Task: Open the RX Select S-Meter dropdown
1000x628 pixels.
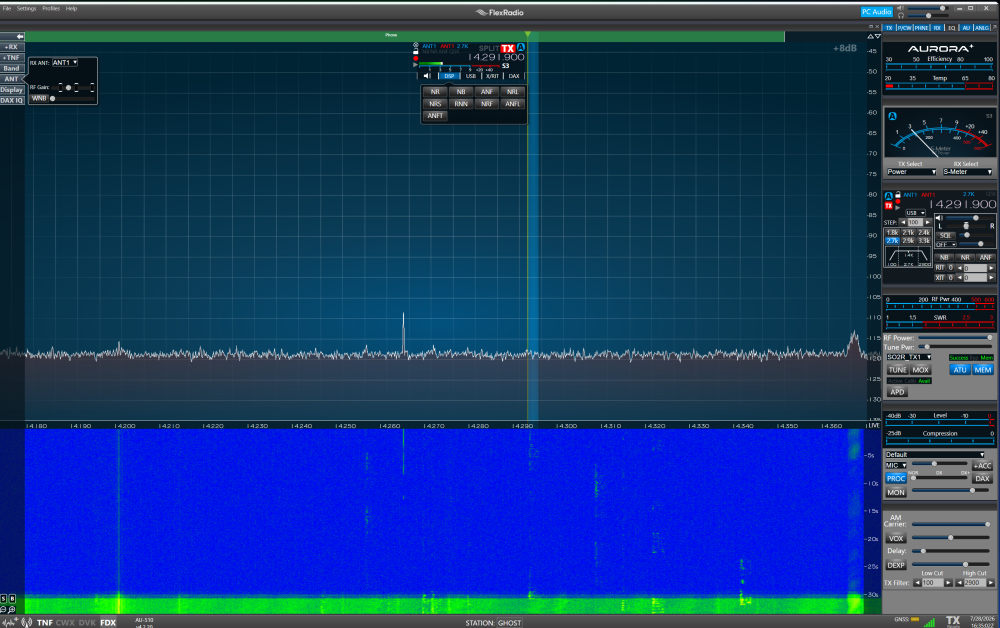Action: tap(967, 172)
